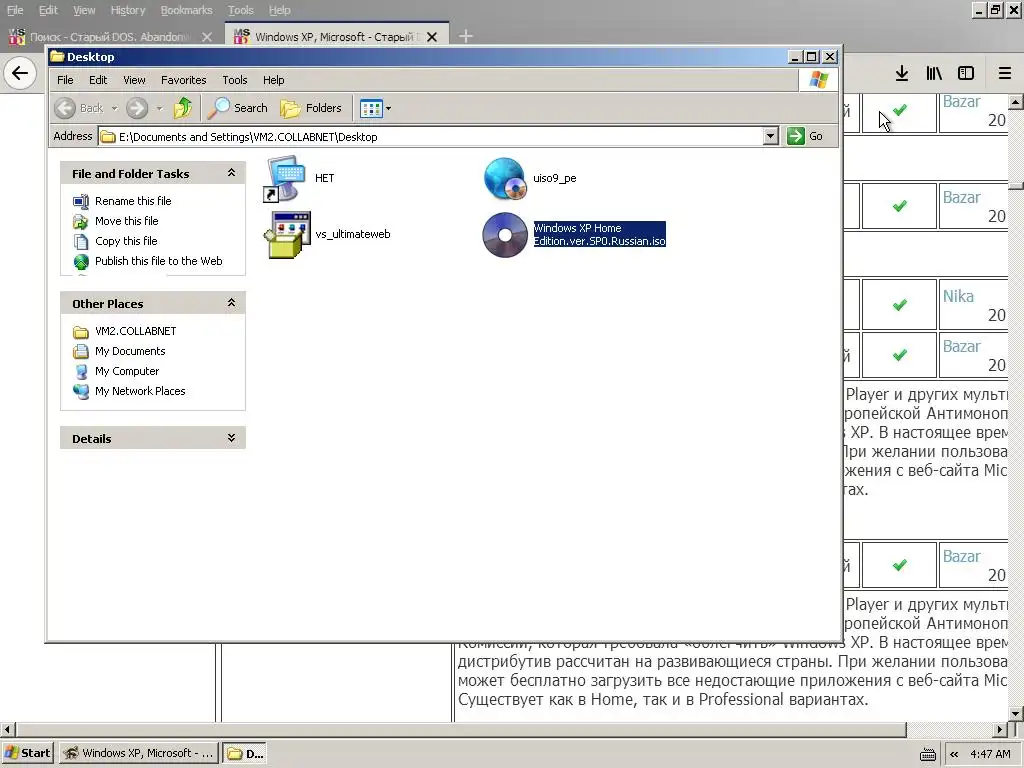Image resolution: width=1024 pixels, height=768 pixels.
Task: Open the browser hamburger menu
Action: click(1005, 73)
